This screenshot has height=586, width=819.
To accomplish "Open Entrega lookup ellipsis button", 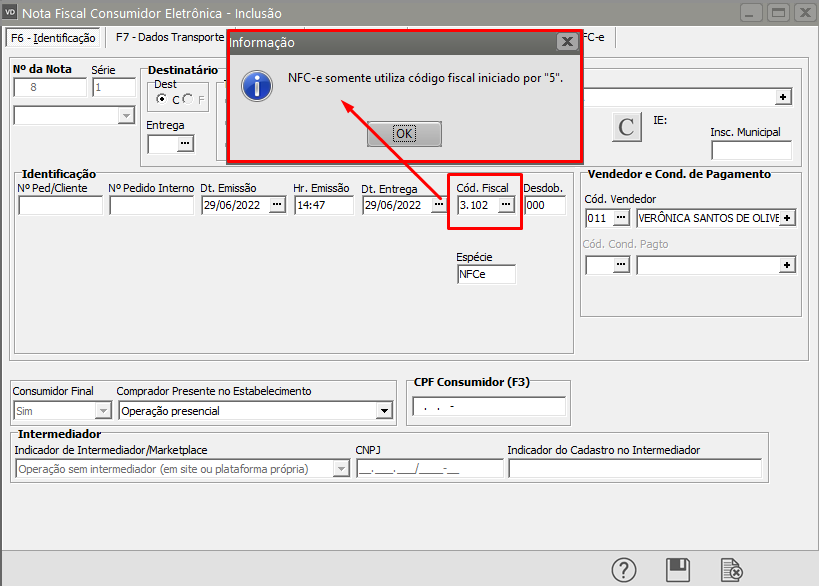I will (184, 144).
